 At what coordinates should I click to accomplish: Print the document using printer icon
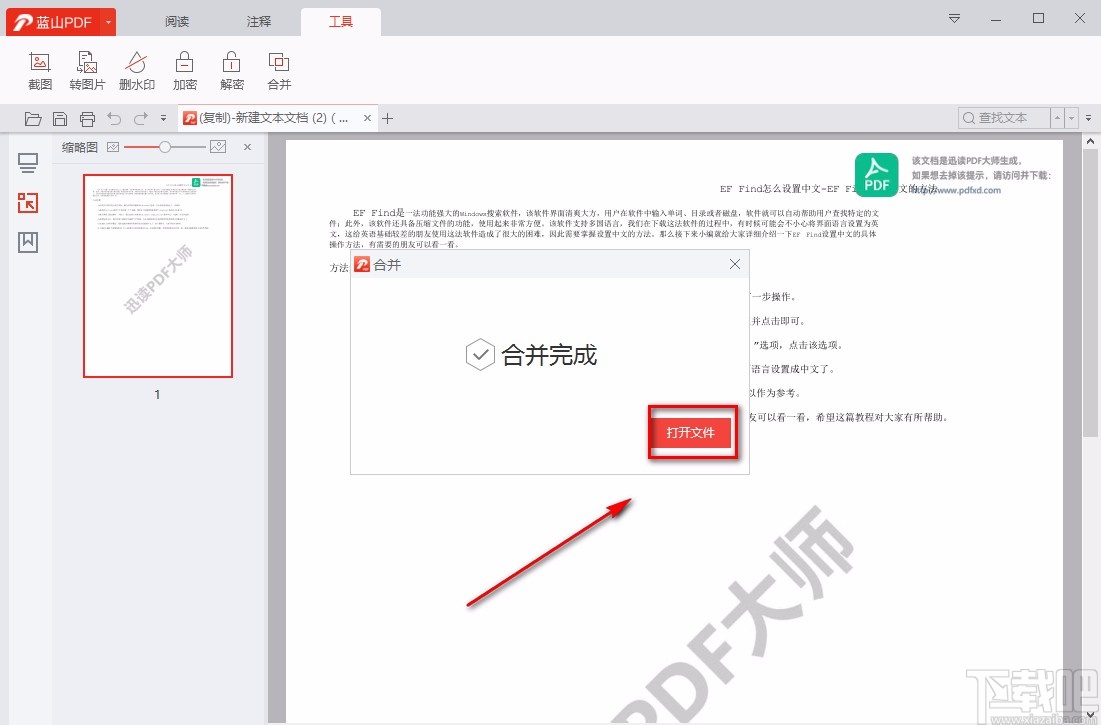[87, 119]
